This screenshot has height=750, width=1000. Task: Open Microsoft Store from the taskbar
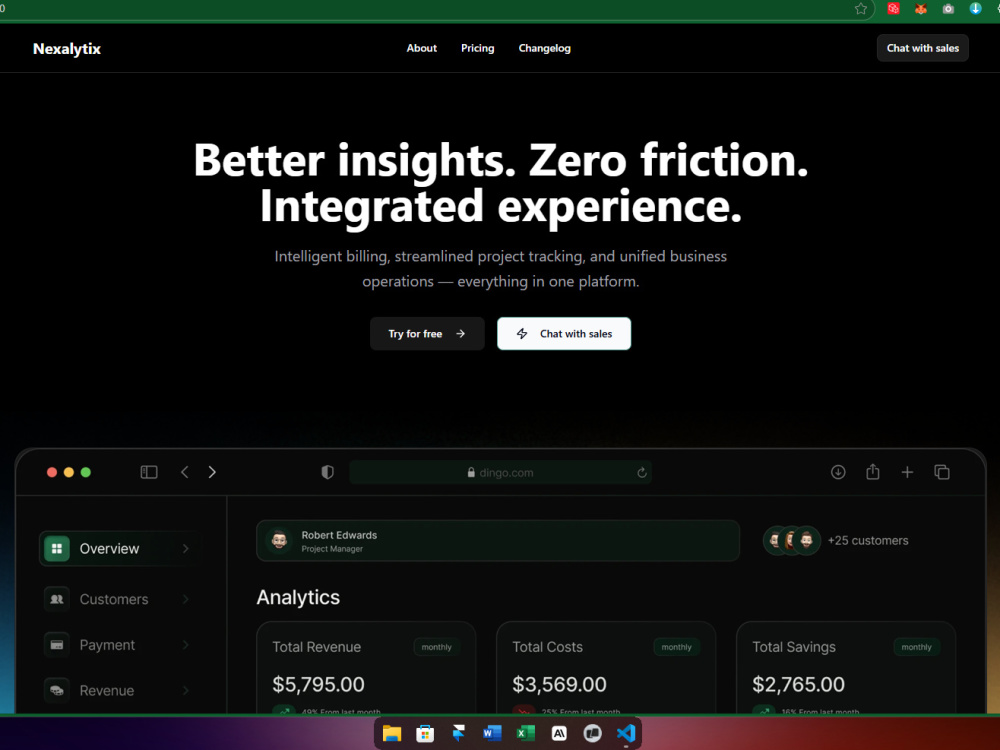click(425, 733)
